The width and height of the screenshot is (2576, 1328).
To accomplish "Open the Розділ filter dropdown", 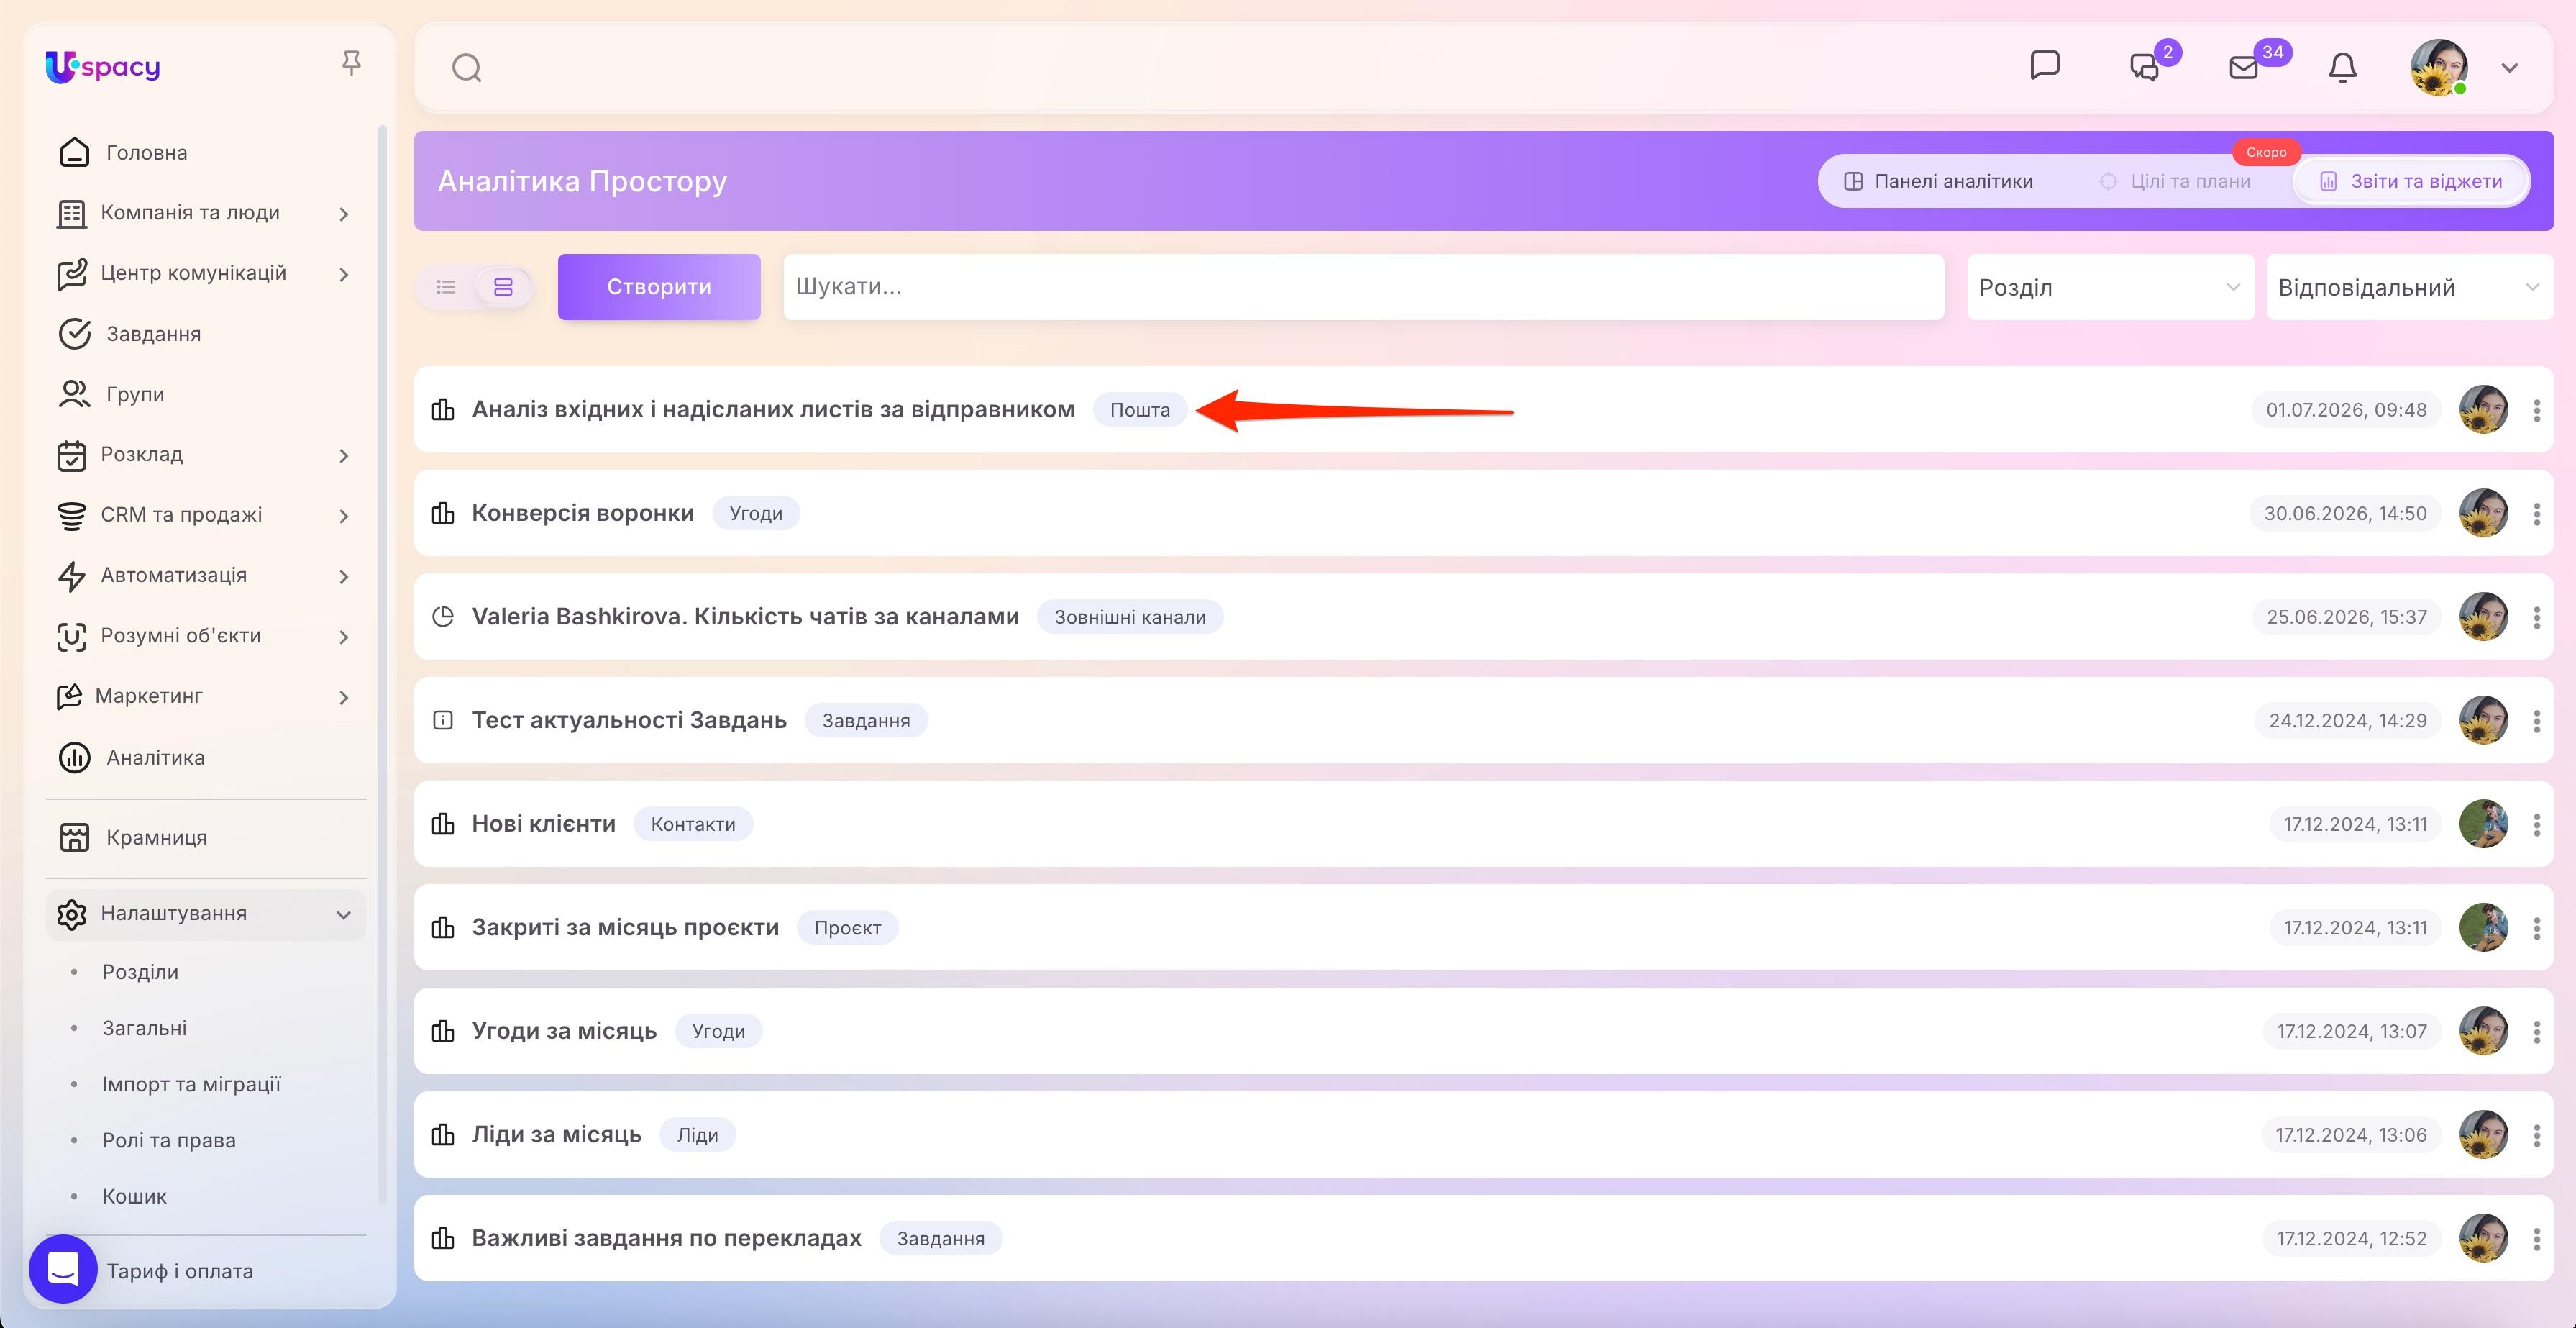I will click(2110, 287).
